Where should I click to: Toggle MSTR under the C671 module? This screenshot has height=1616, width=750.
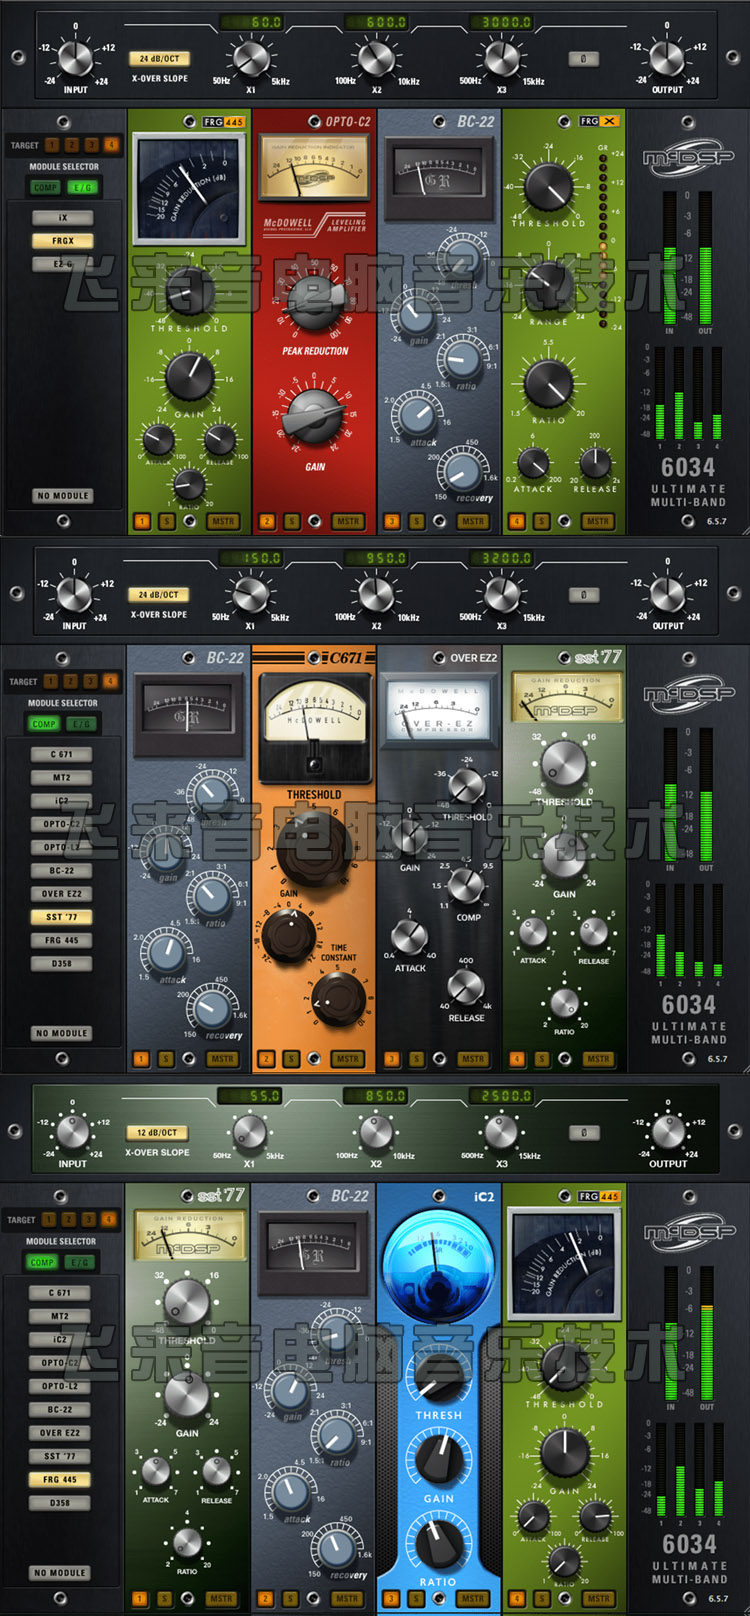coord(347,1058)
